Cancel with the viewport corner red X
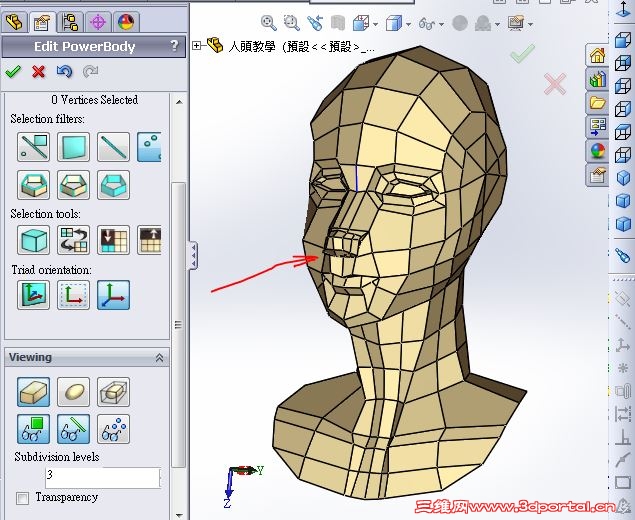This screenshot has height=520, width=635. pyautogui.click(x=555, y=84)
